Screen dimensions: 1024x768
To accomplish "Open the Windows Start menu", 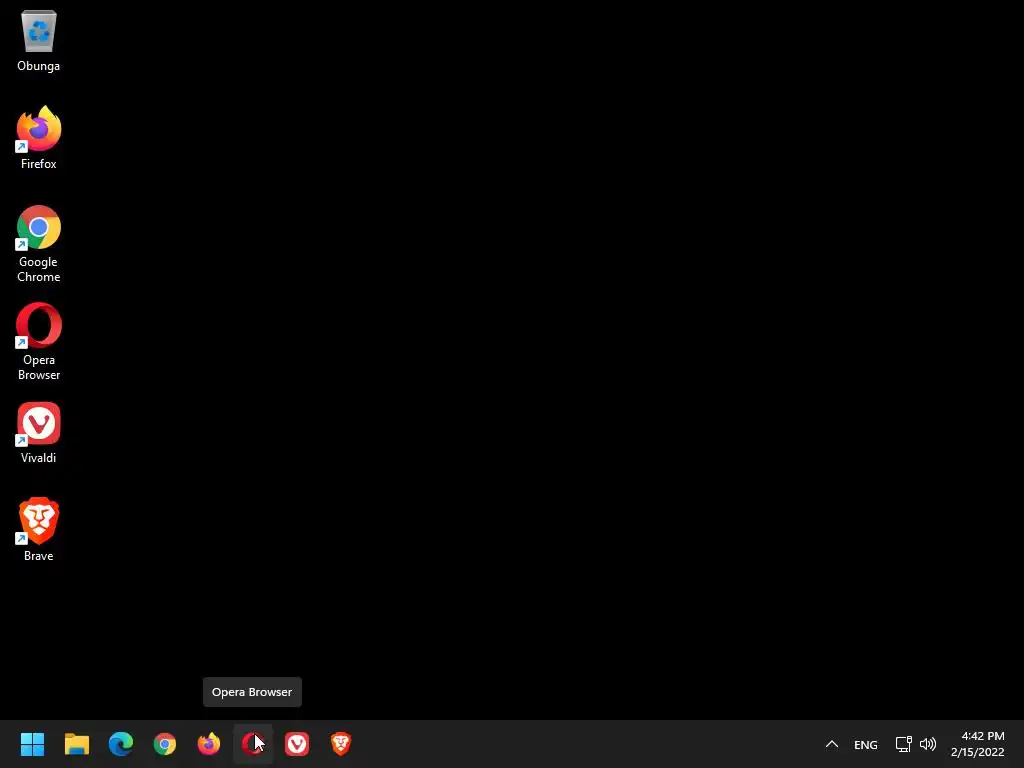I will (33, 744).
